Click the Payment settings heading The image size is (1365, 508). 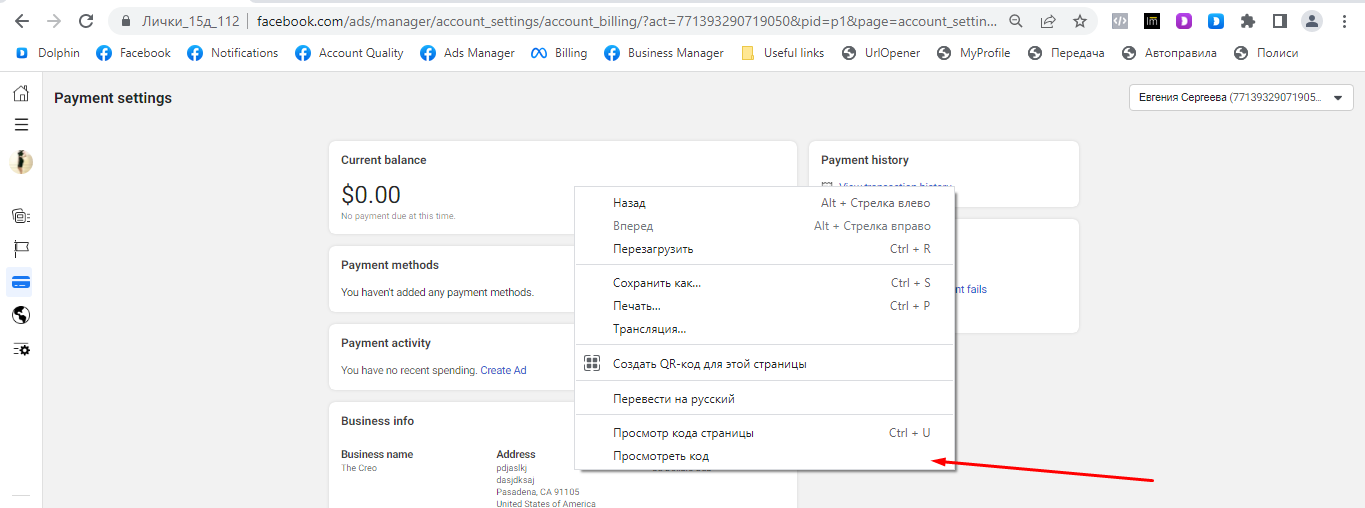click(x=113, y=98)
